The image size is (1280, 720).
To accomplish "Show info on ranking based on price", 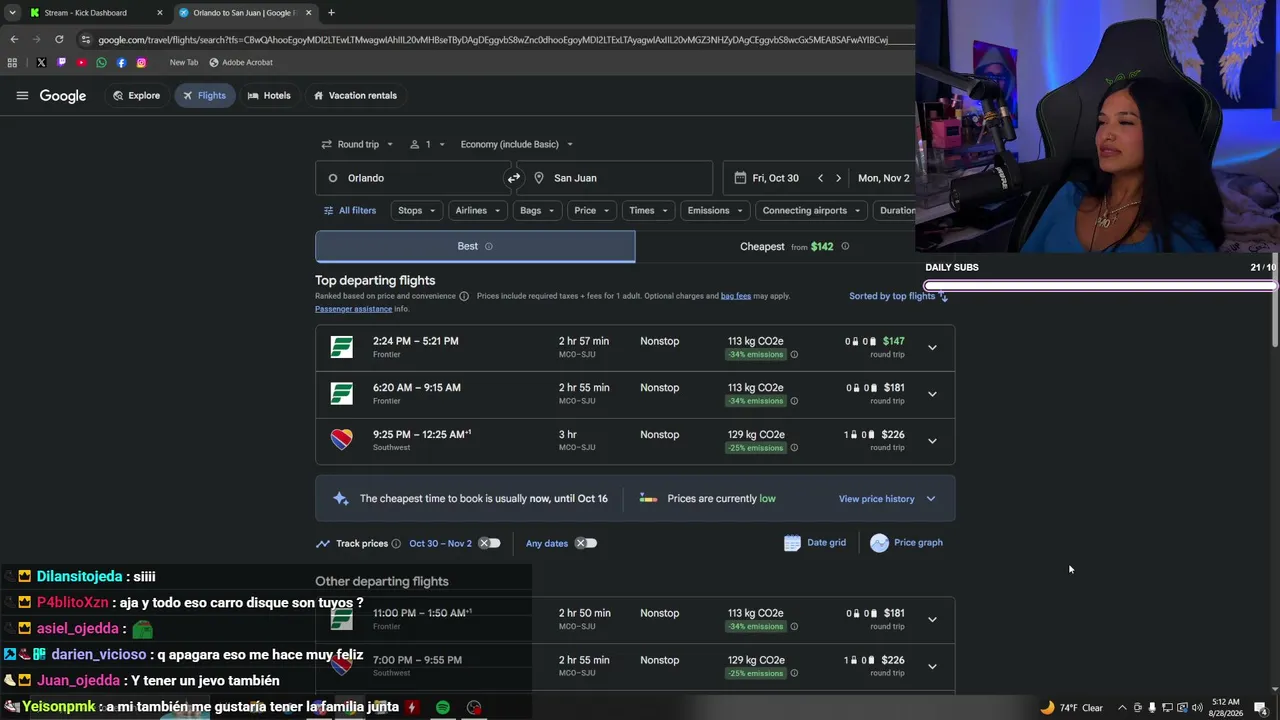I will click(464, 296).
